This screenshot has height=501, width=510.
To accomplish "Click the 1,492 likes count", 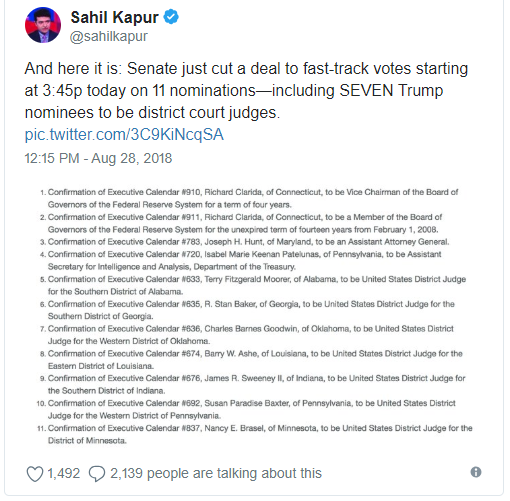I will coord(63,473).
